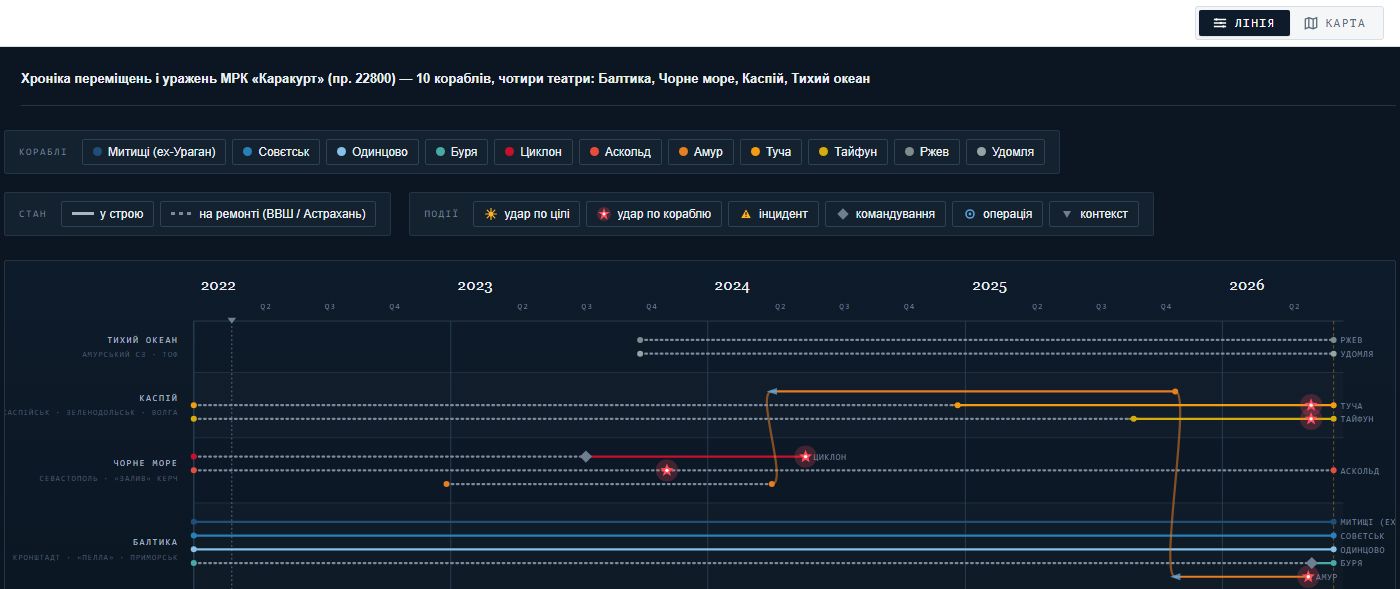This screenshot has width=1400, height=589.
Task: Filter events by 'інцидент'
Action: (773, 214)
